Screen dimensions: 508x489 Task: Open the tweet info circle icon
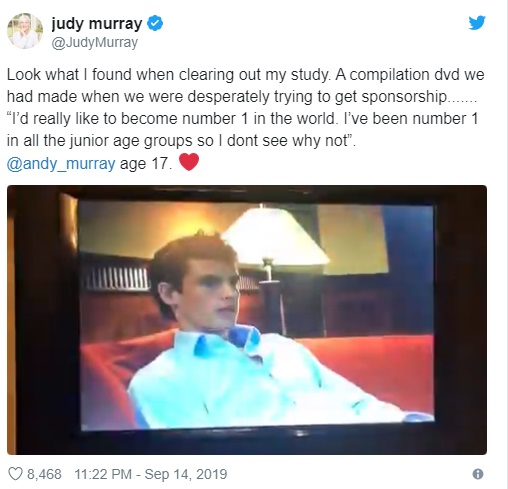tap(478, 474)
